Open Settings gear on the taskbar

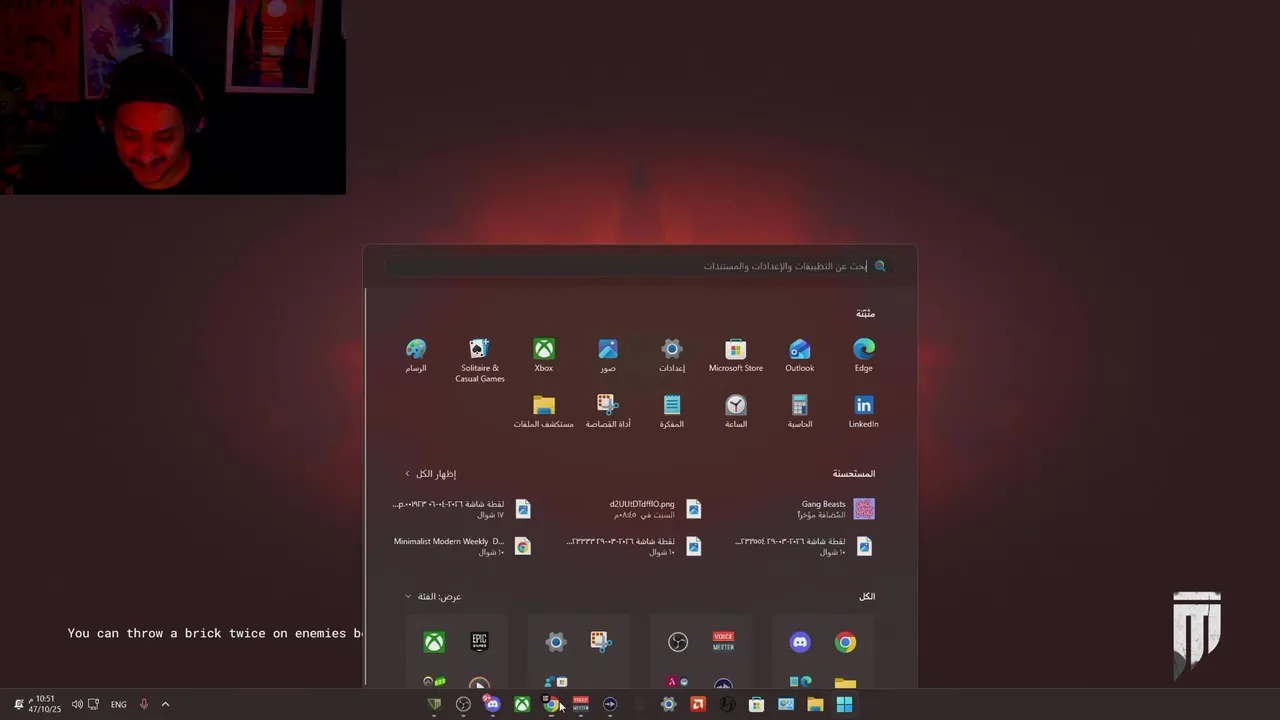(669, 704)
